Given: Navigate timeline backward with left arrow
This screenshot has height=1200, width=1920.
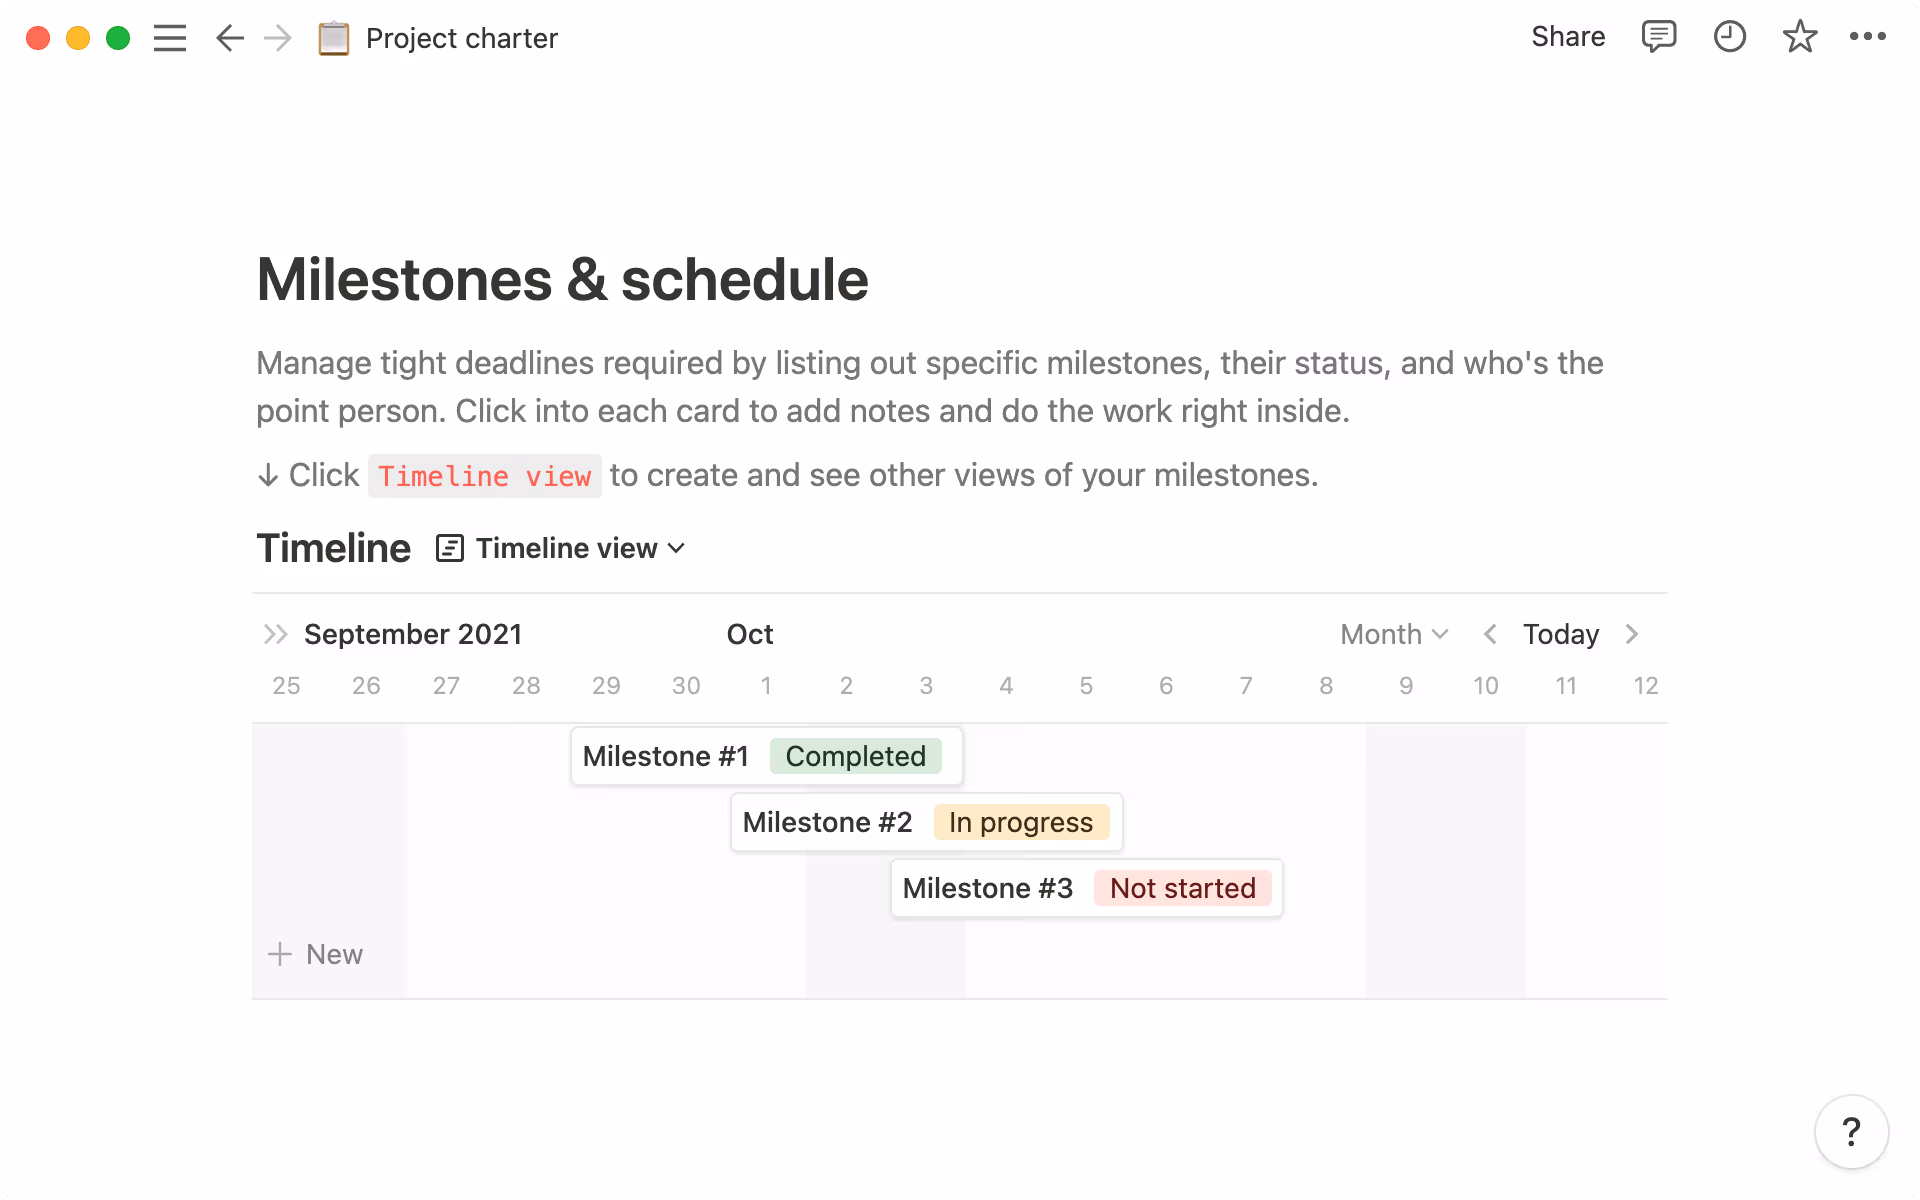Looking at the screenshot, I should pos(1489,634).
